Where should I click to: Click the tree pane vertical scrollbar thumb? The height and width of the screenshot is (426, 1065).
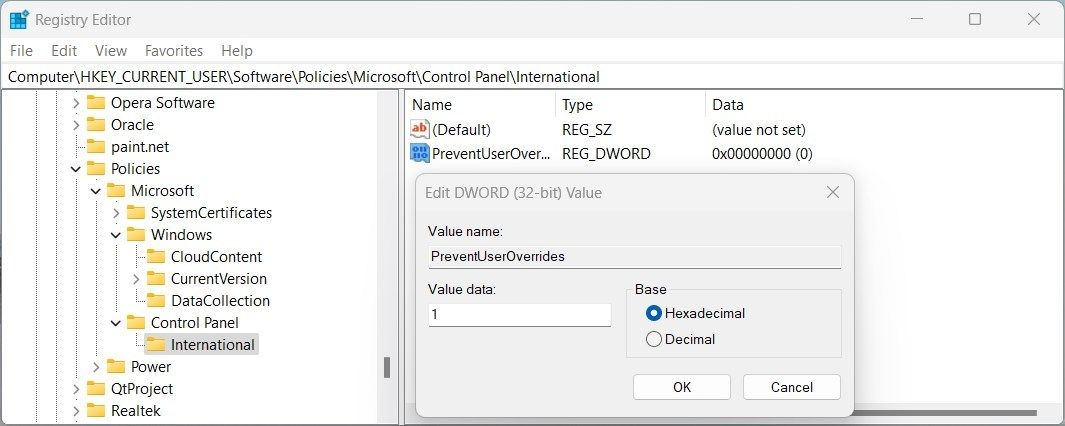(386, 368)
